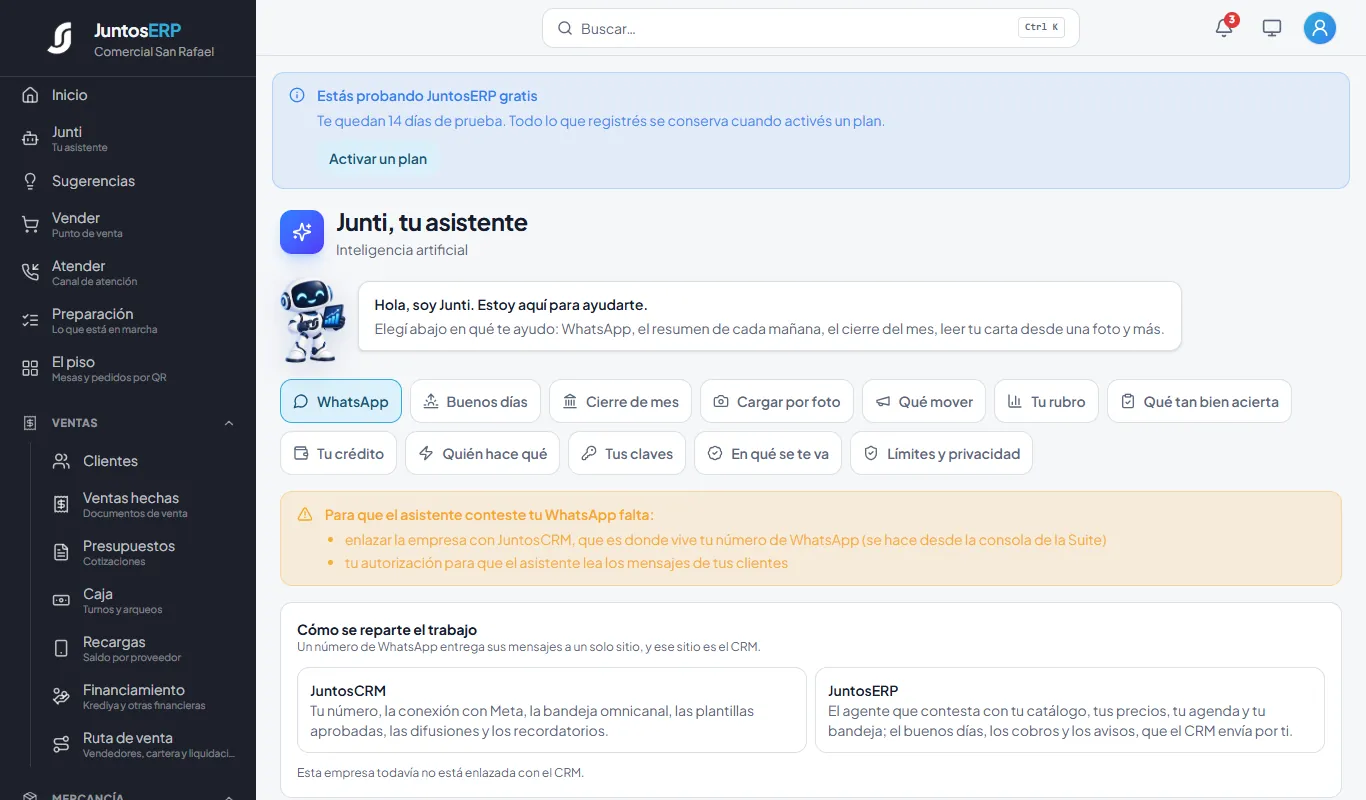1366x800 pixels.
Task: Click the Inicio home icon
Action: (x=30, y=95)
